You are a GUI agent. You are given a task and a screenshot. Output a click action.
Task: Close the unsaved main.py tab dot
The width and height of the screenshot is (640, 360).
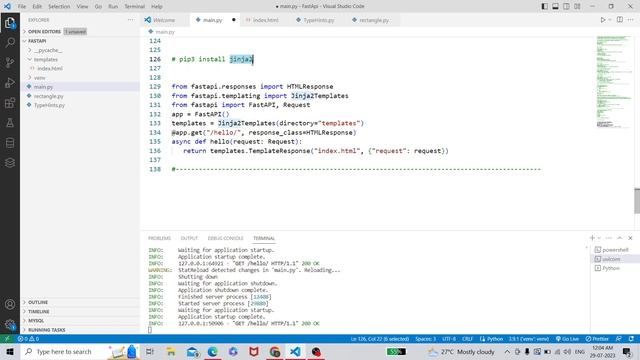click(x=233, y=20)
